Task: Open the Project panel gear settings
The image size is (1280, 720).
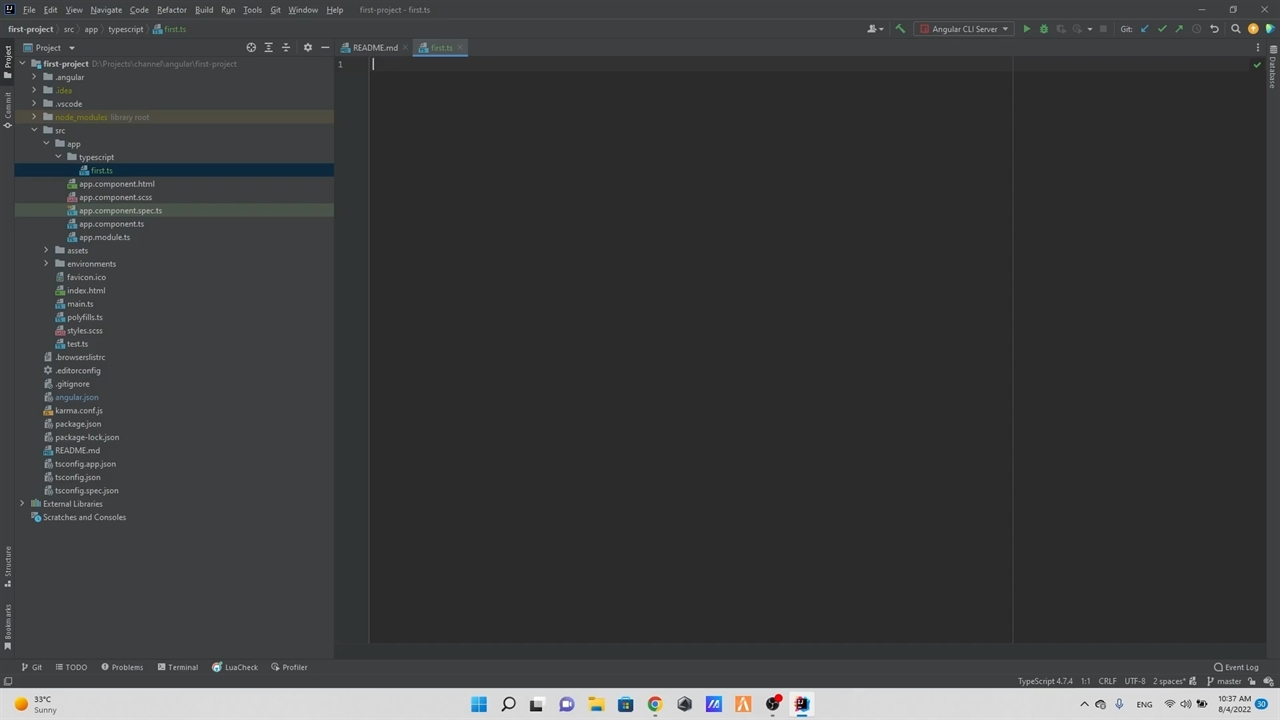Action: click(307, 47)
